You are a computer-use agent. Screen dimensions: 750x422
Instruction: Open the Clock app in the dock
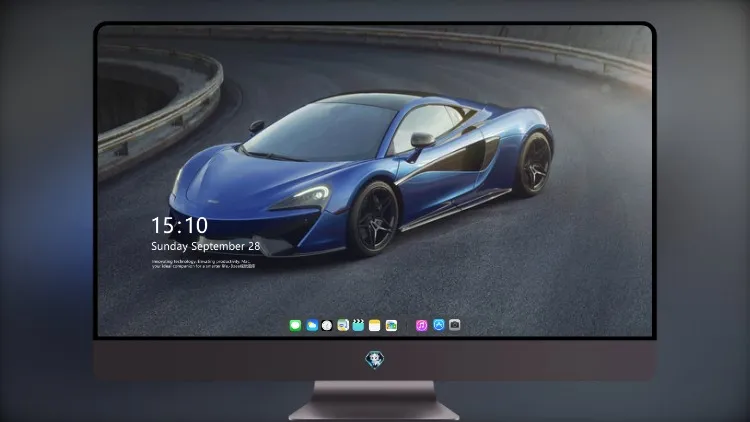pos(327,326)
